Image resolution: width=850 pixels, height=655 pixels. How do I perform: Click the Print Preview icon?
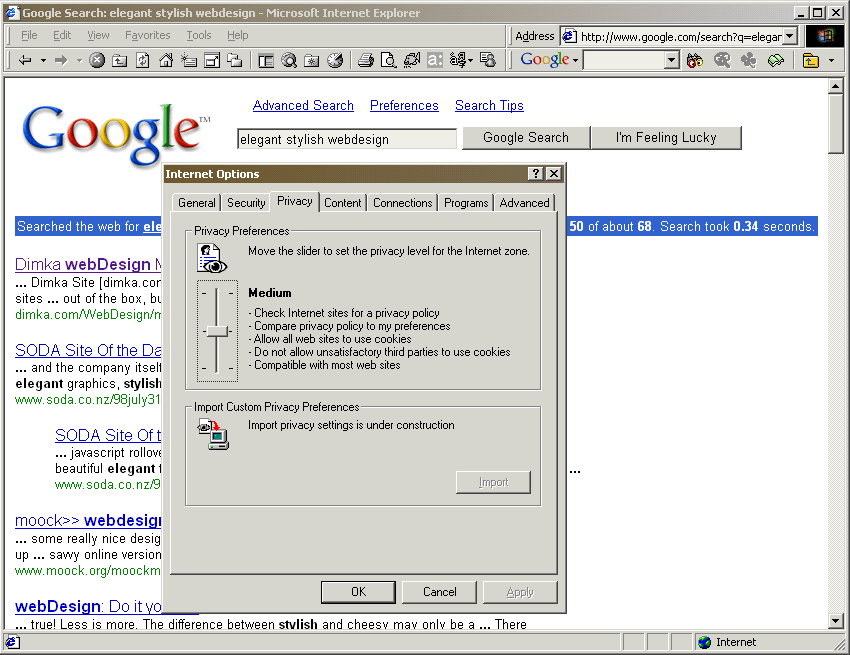[x=389, y=60]
